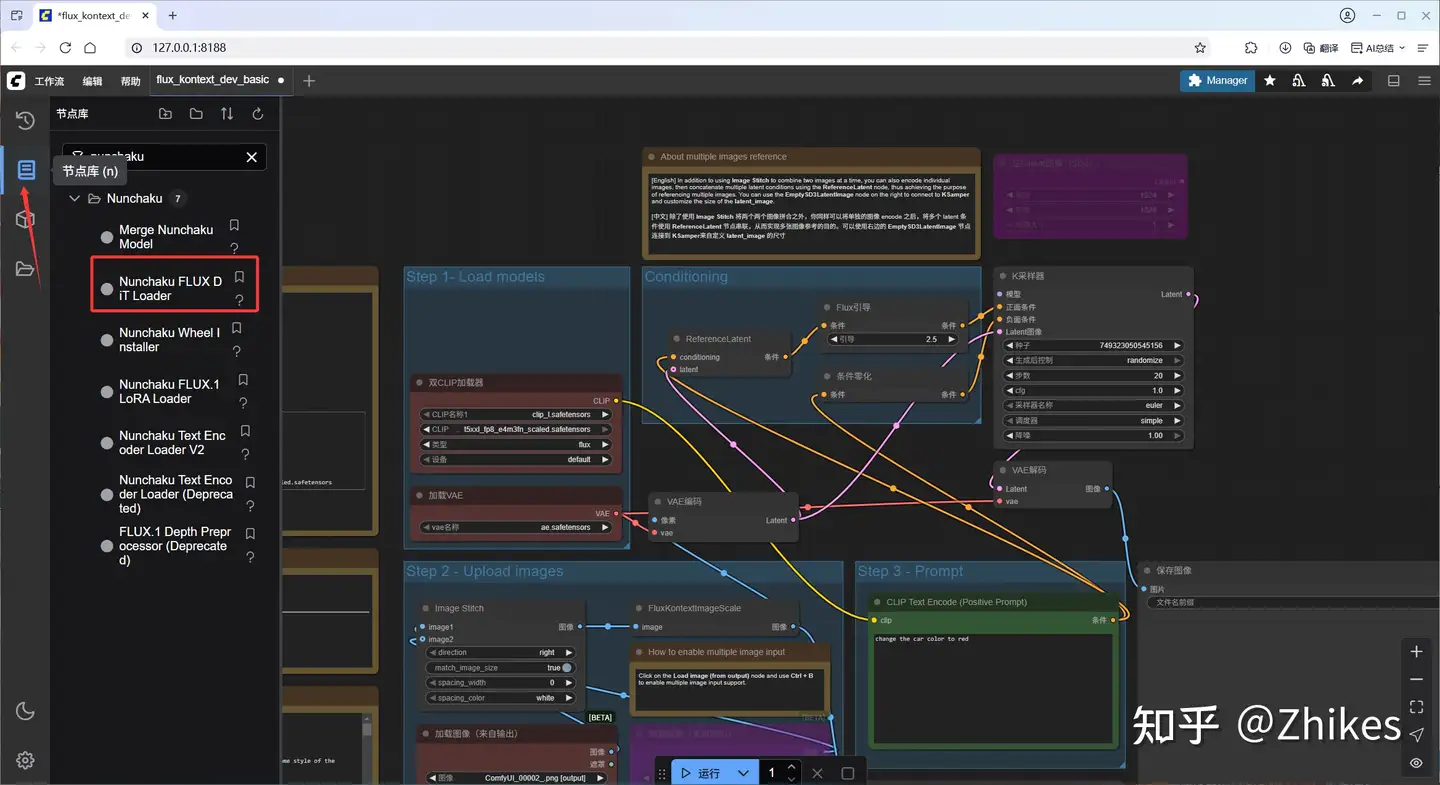Add a new workflow tab with plus

point(309,81)
